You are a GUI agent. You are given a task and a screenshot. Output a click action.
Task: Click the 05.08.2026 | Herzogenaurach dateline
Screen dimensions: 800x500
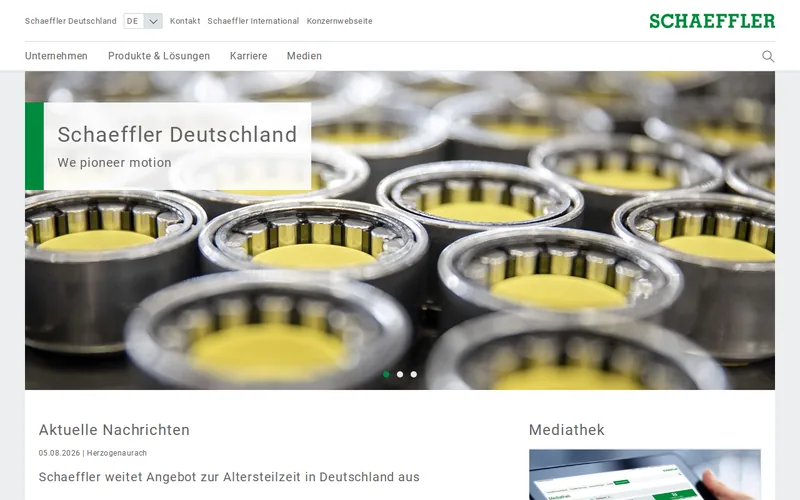coord(93,453)
